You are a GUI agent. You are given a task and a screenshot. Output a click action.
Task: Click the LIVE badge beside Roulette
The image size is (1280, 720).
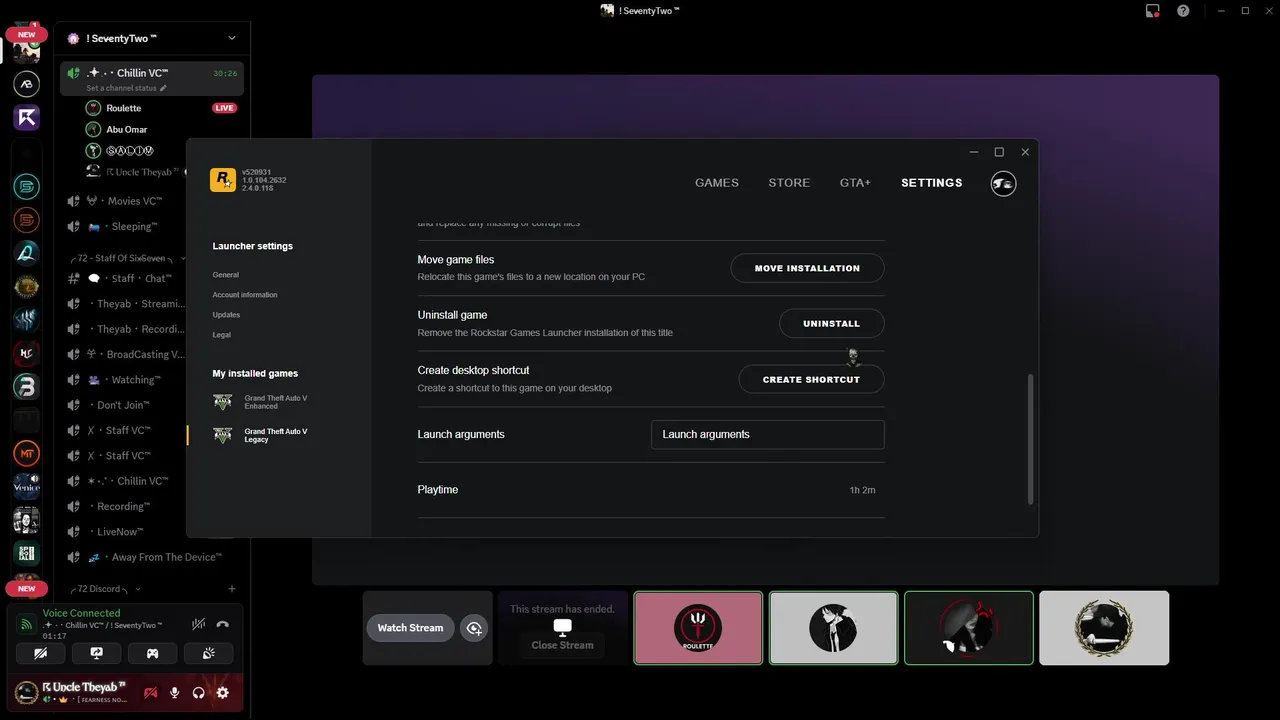click(224, 108)
